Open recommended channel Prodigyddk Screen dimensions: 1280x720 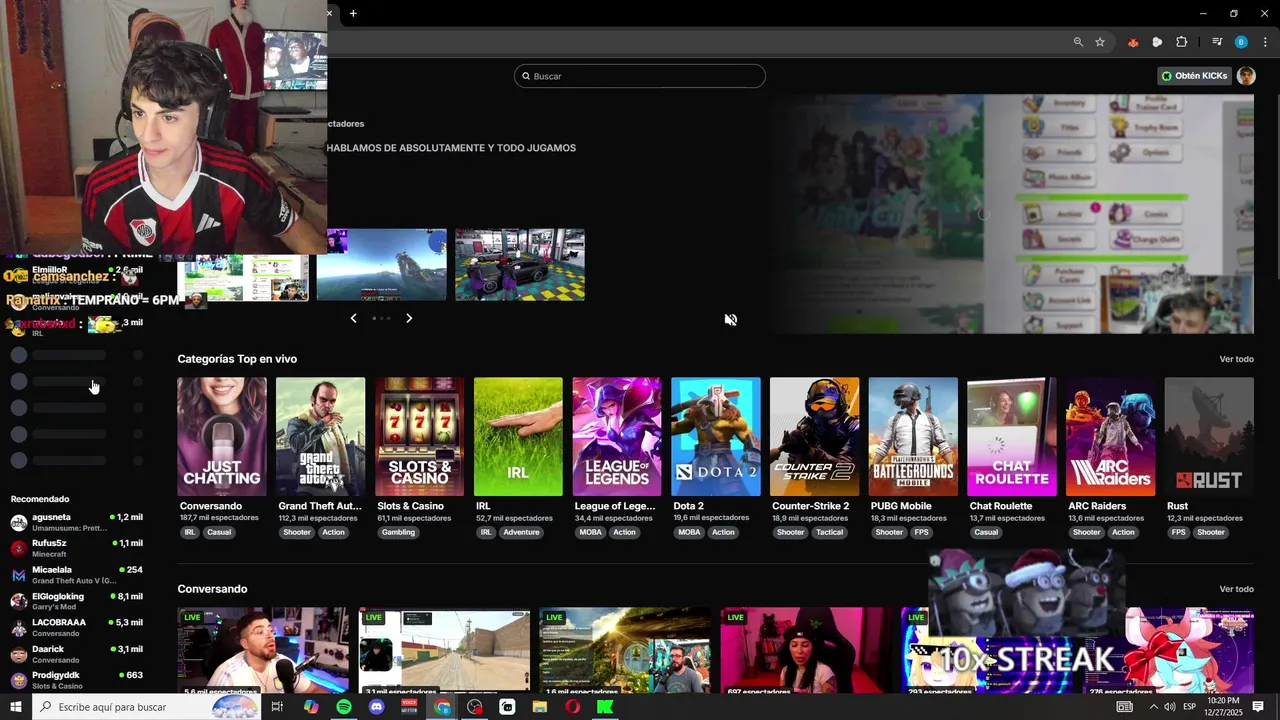(x=78, y=680)
